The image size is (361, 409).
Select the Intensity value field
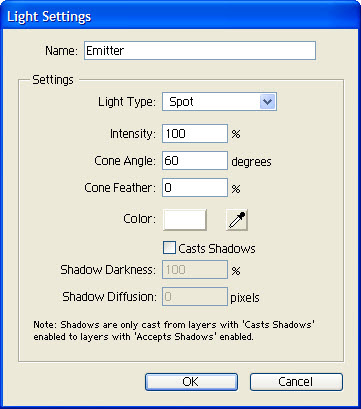(x=195, y=134)
